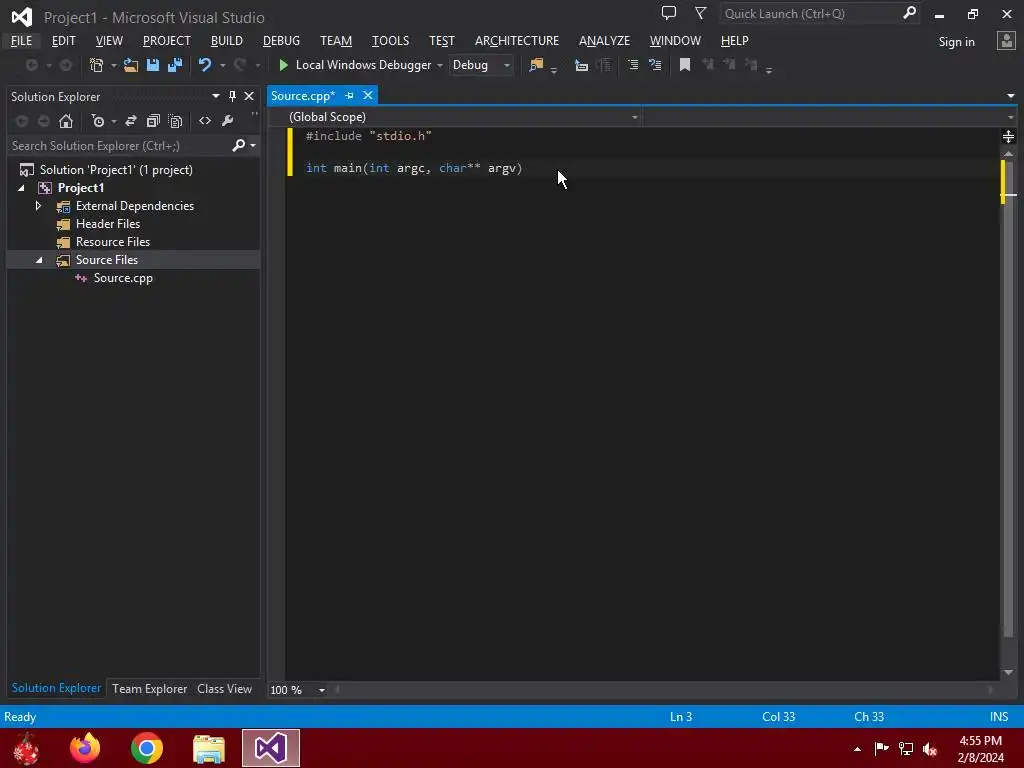
Task: Click the Save All toolbar icon
Action: (175, 65)
